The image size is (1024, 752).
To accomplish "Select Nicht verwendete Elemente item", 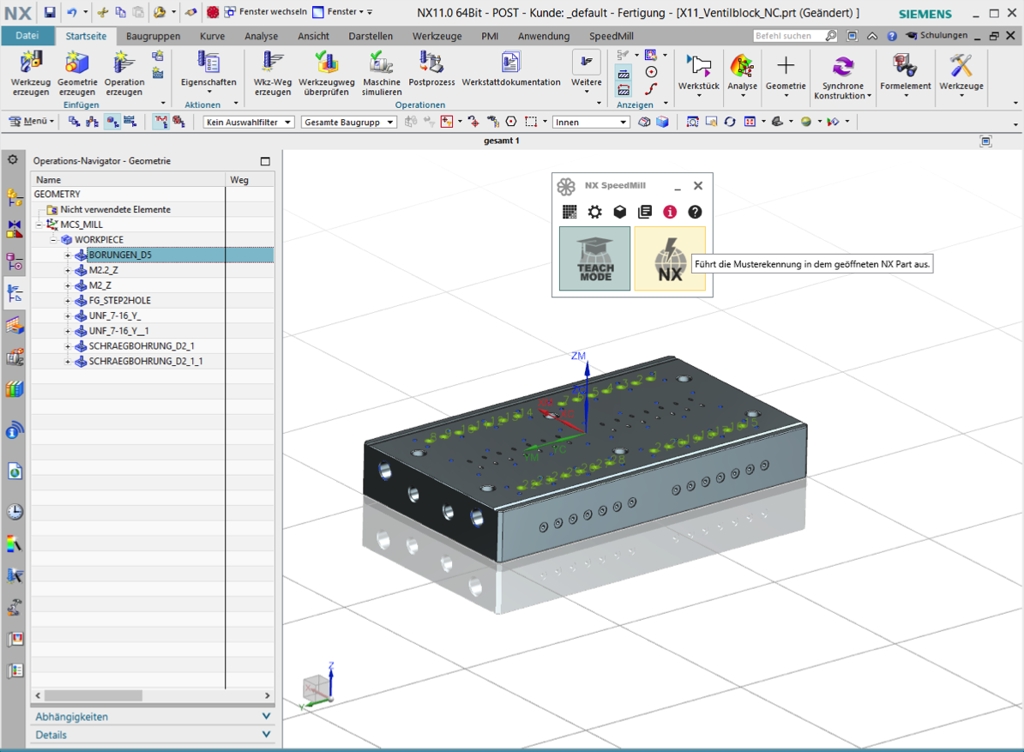I will tap(116, 210).
